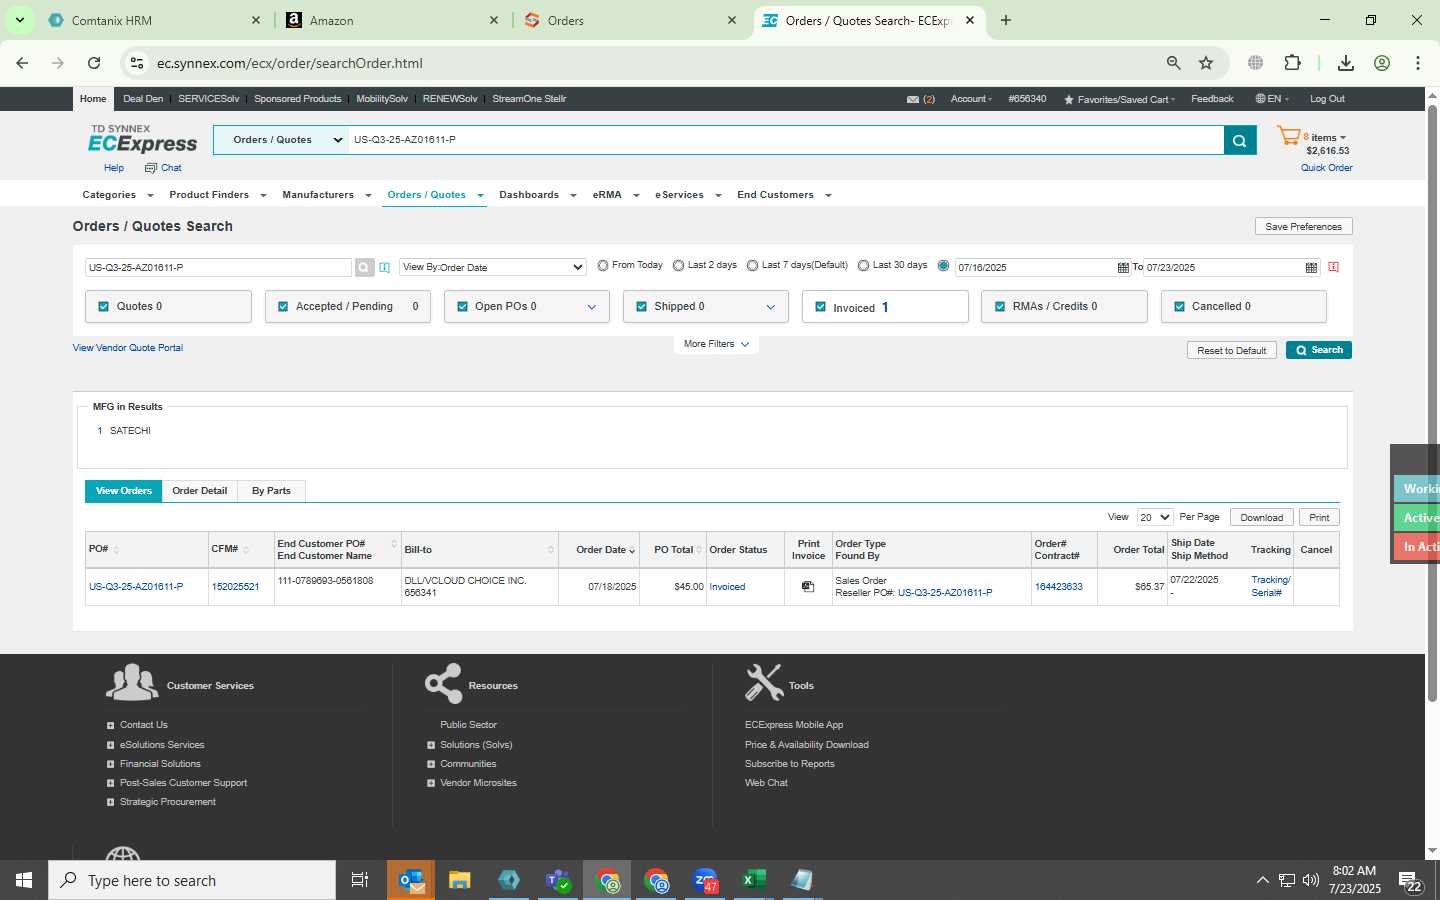This screenshot has width=1440, height=900.
Task: Open the Chrome profile avatar icon
Action: [x=1382, y=63]
